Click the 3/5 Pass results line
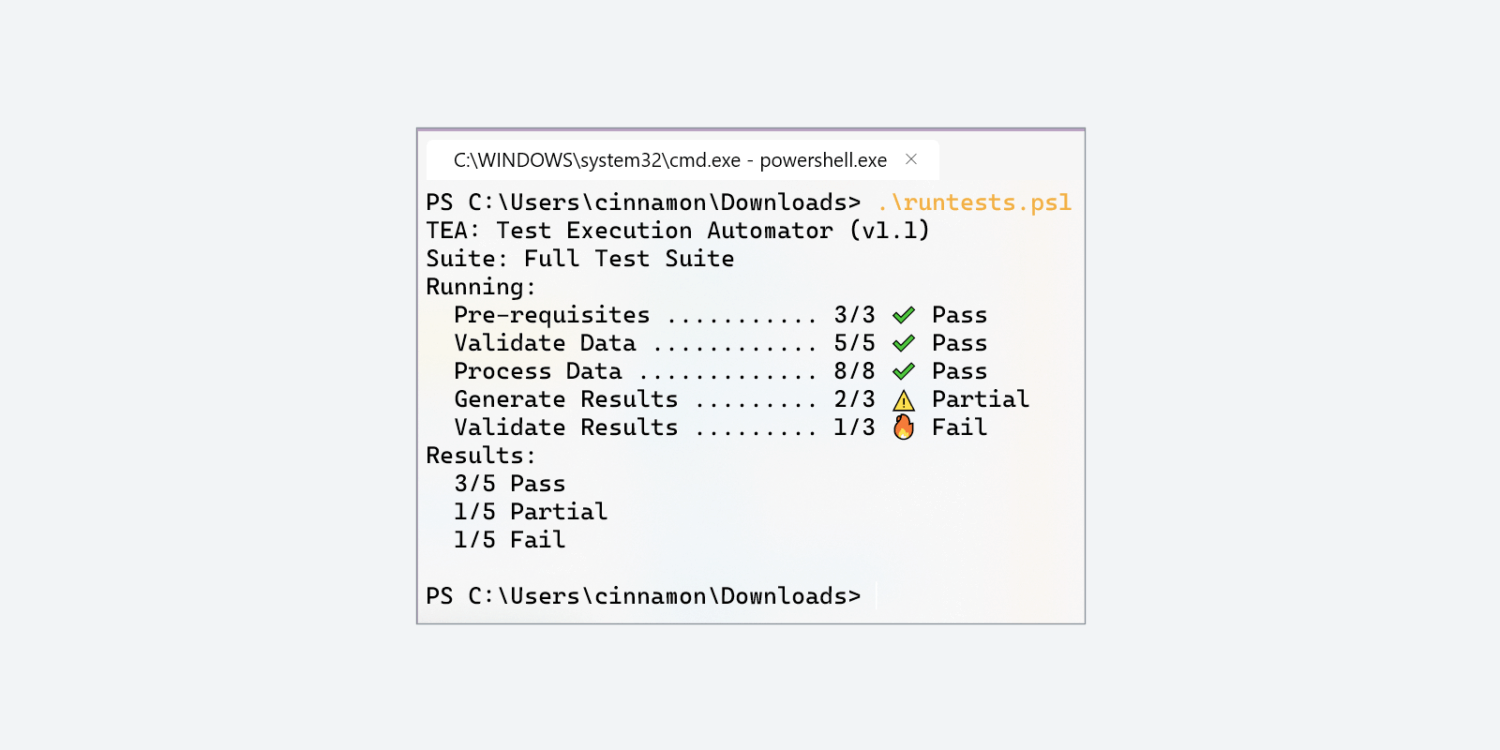Screen dimensions: 1500x750 pos(510,484)
